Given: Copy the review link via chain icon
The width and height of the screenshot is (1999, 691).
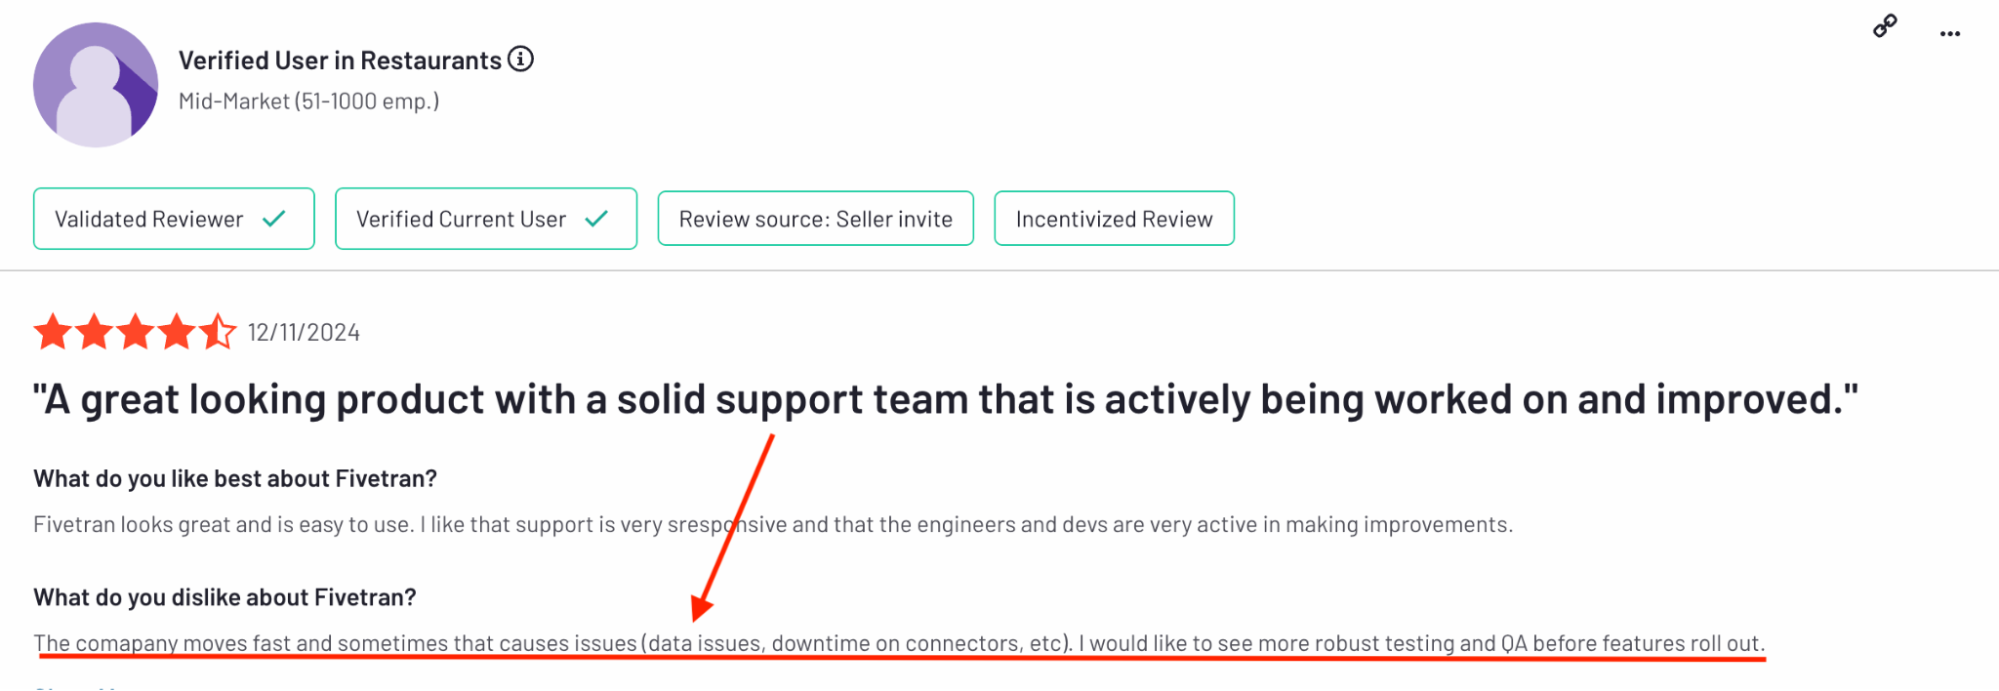Looking at the screenshot, I should point(1885,26).
